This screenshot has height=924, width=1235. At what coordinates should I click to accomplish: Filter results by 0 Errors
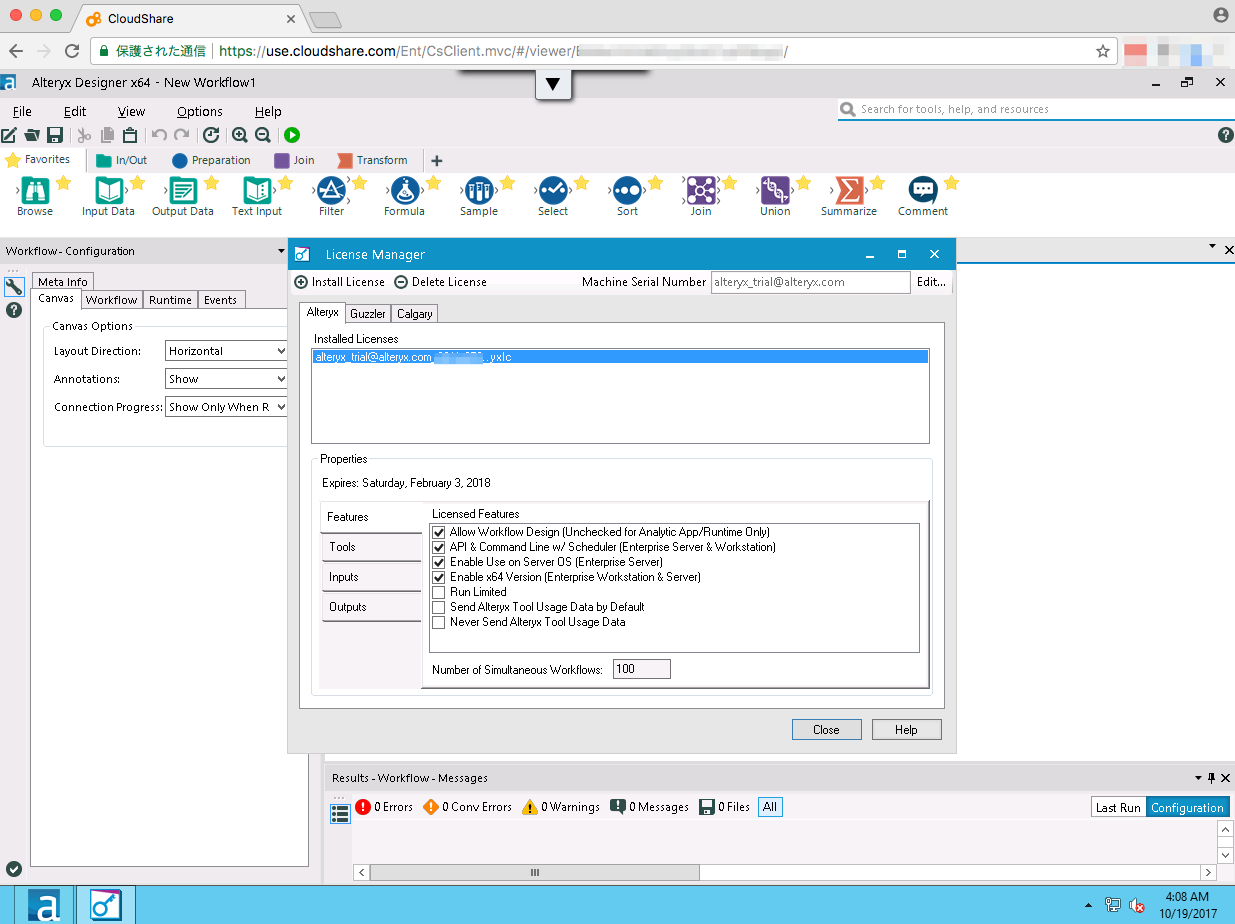tap(384, 807)
